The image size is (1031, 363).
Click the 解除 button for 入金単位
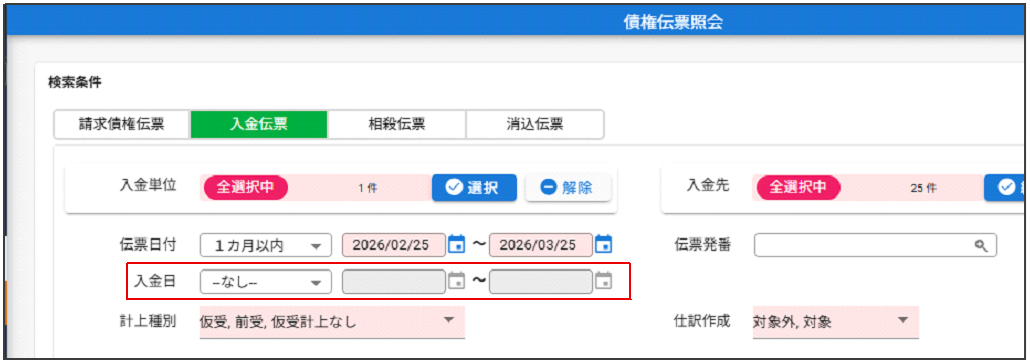pyautogui.click(x=568, y=187)
